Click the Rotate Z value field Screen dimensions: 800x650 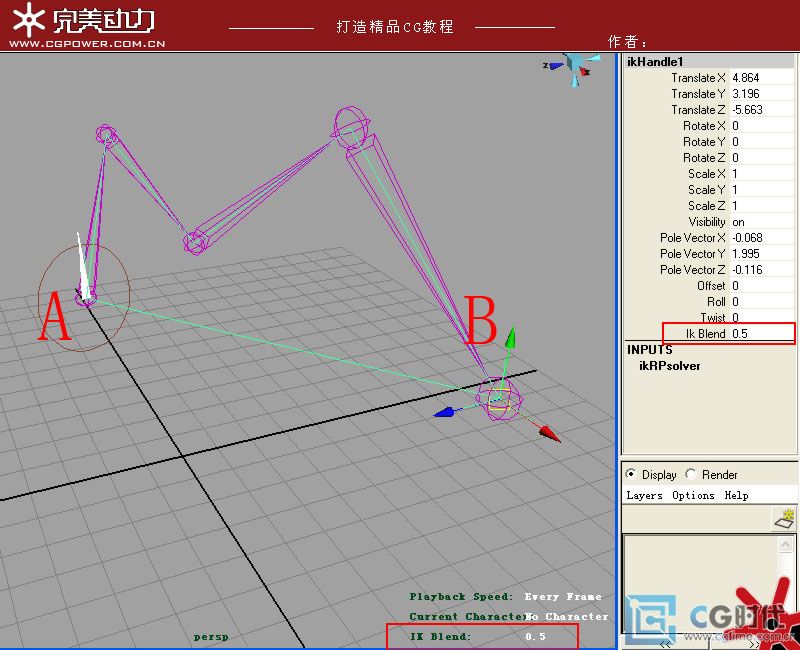click(x=762, y=158)
